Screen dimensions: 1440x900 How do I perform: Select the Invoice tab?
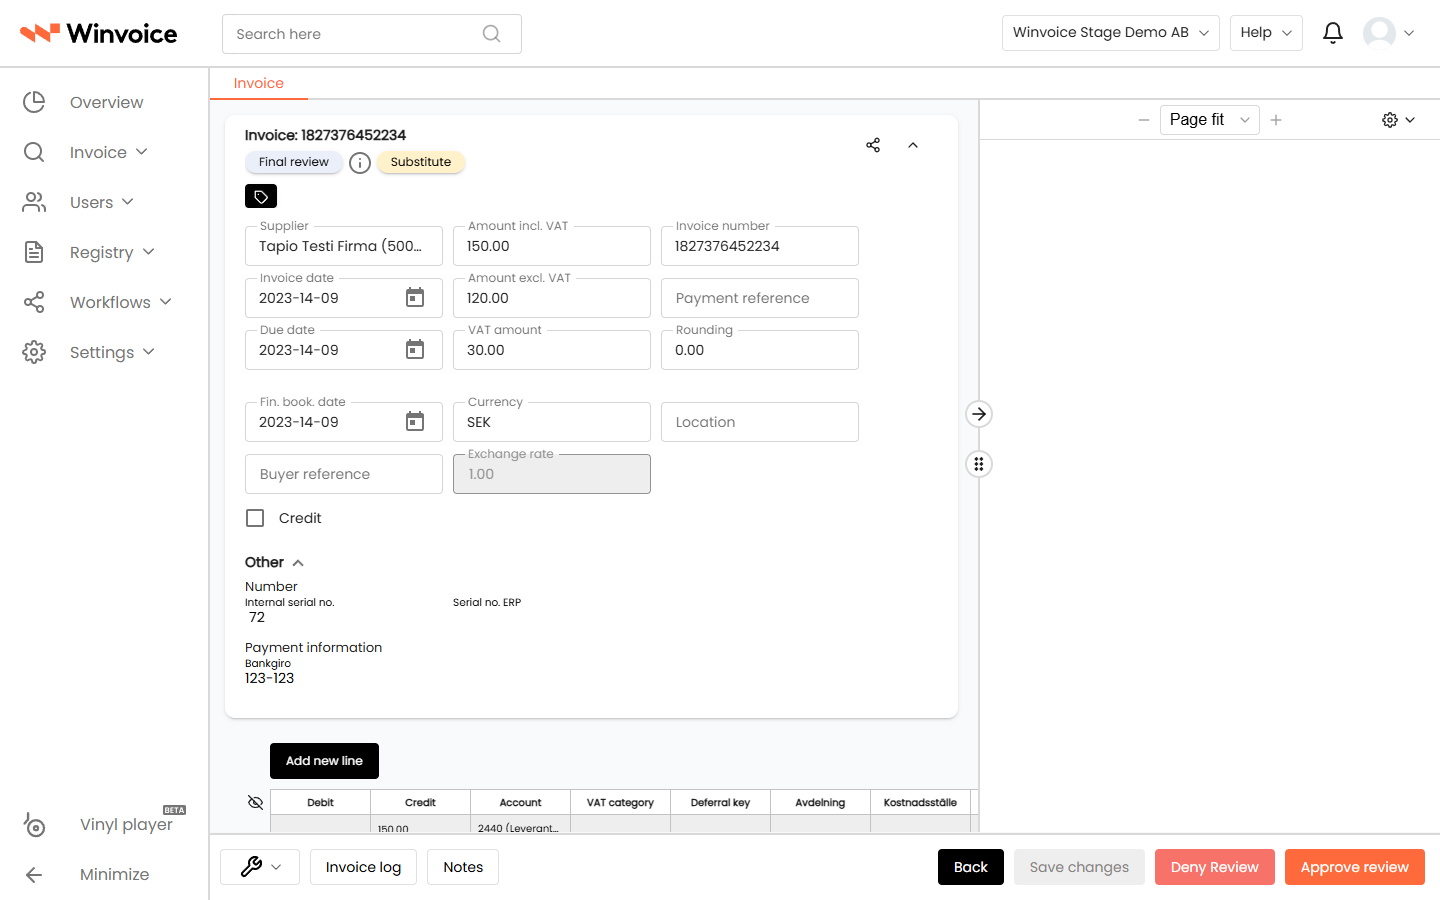point(259,83)
